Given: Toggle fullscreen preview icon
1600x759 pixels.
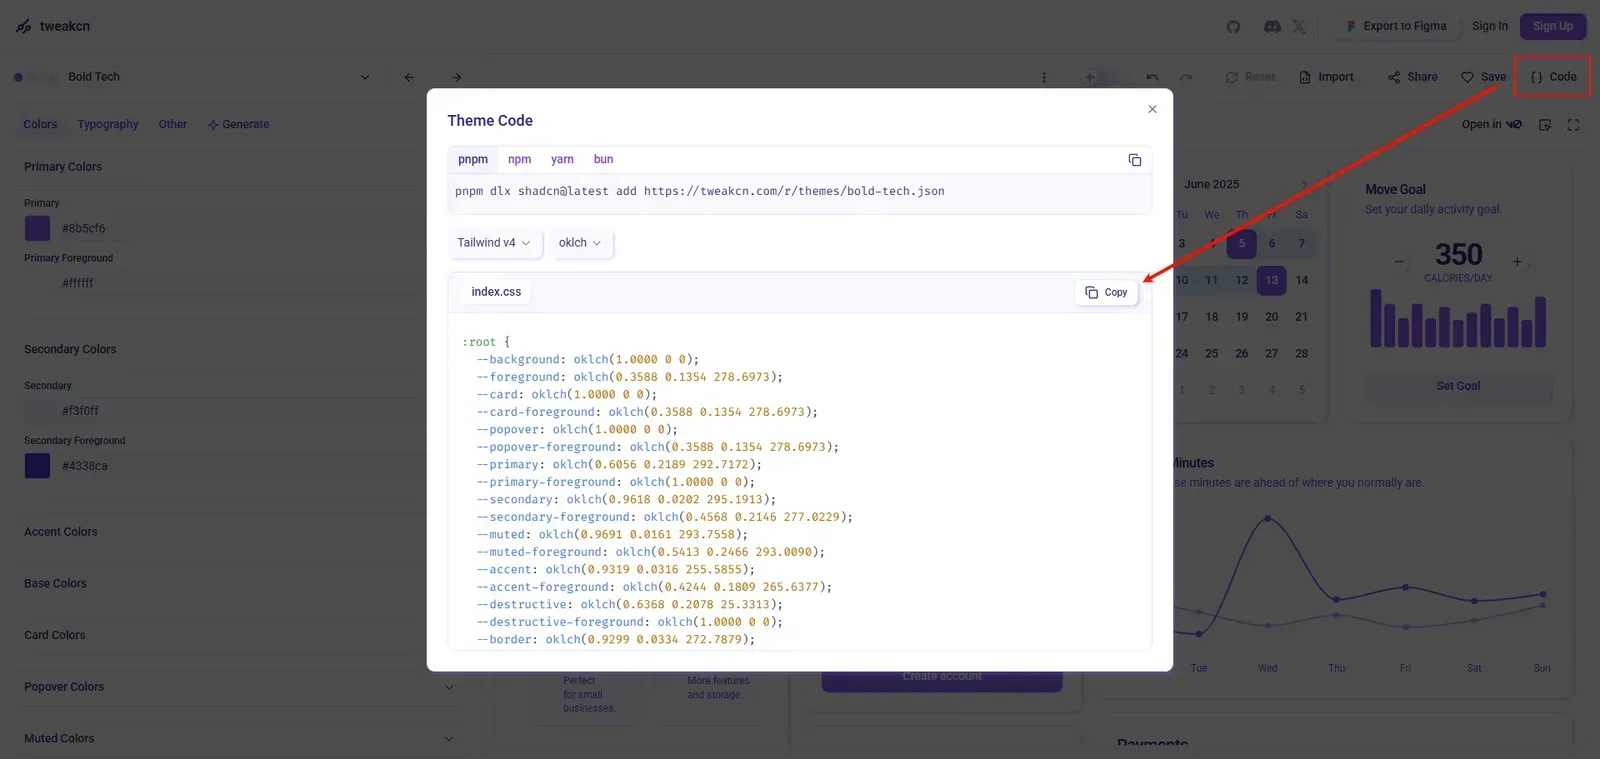Looking at the screenshot, I should 1573,125.
